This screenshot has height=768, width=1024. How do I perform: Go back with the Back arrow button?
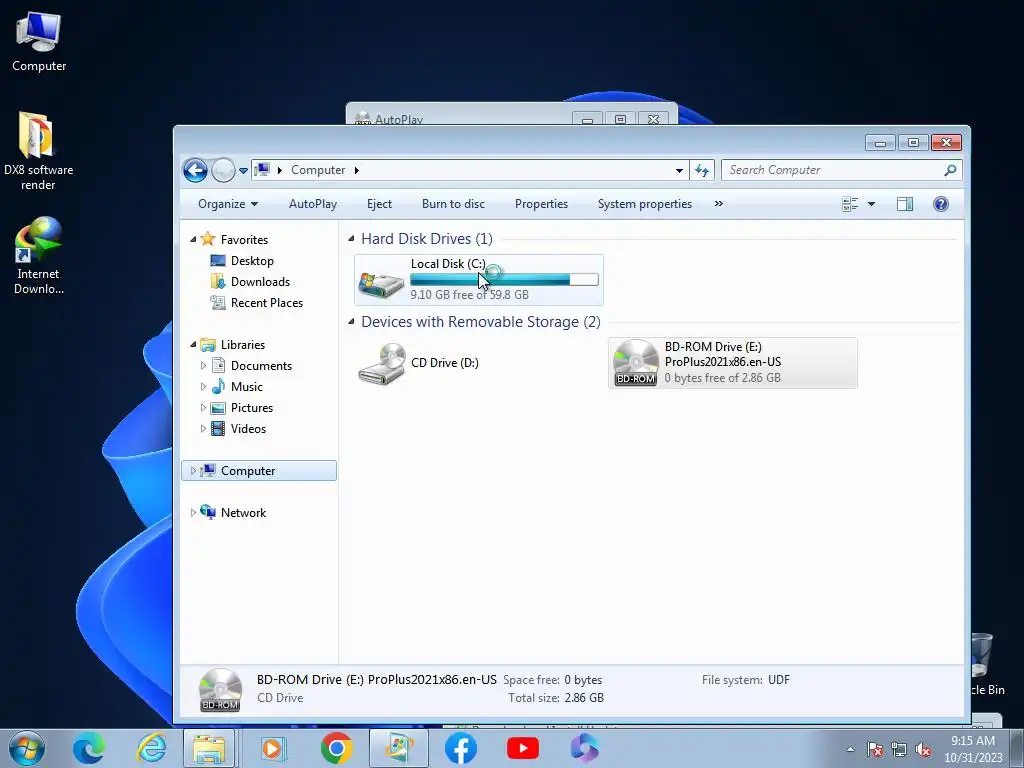coord(195,170)
